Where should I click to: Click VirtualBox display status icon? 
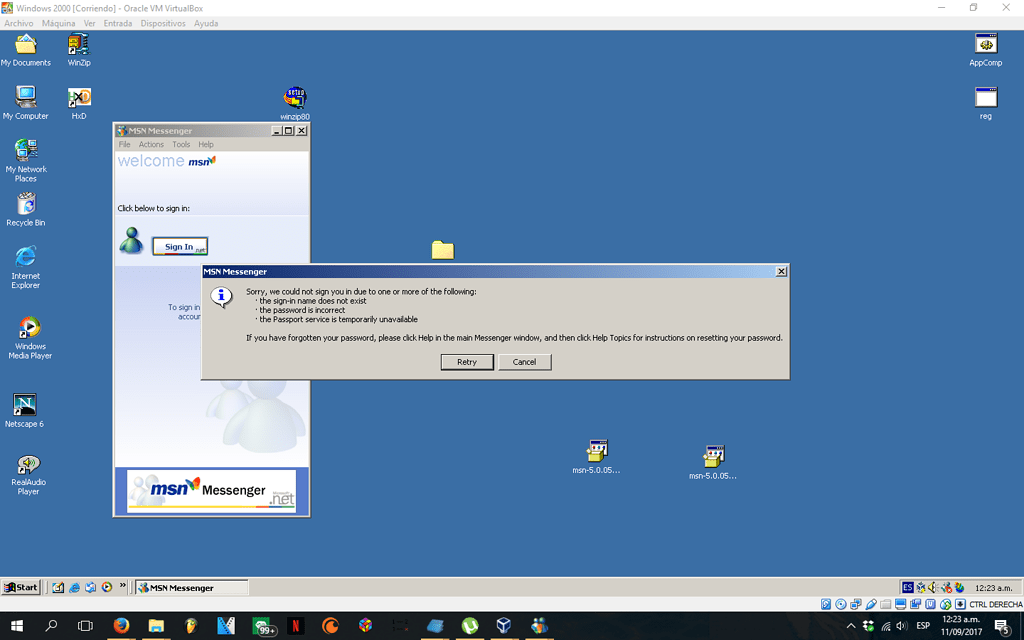point(901,604)
